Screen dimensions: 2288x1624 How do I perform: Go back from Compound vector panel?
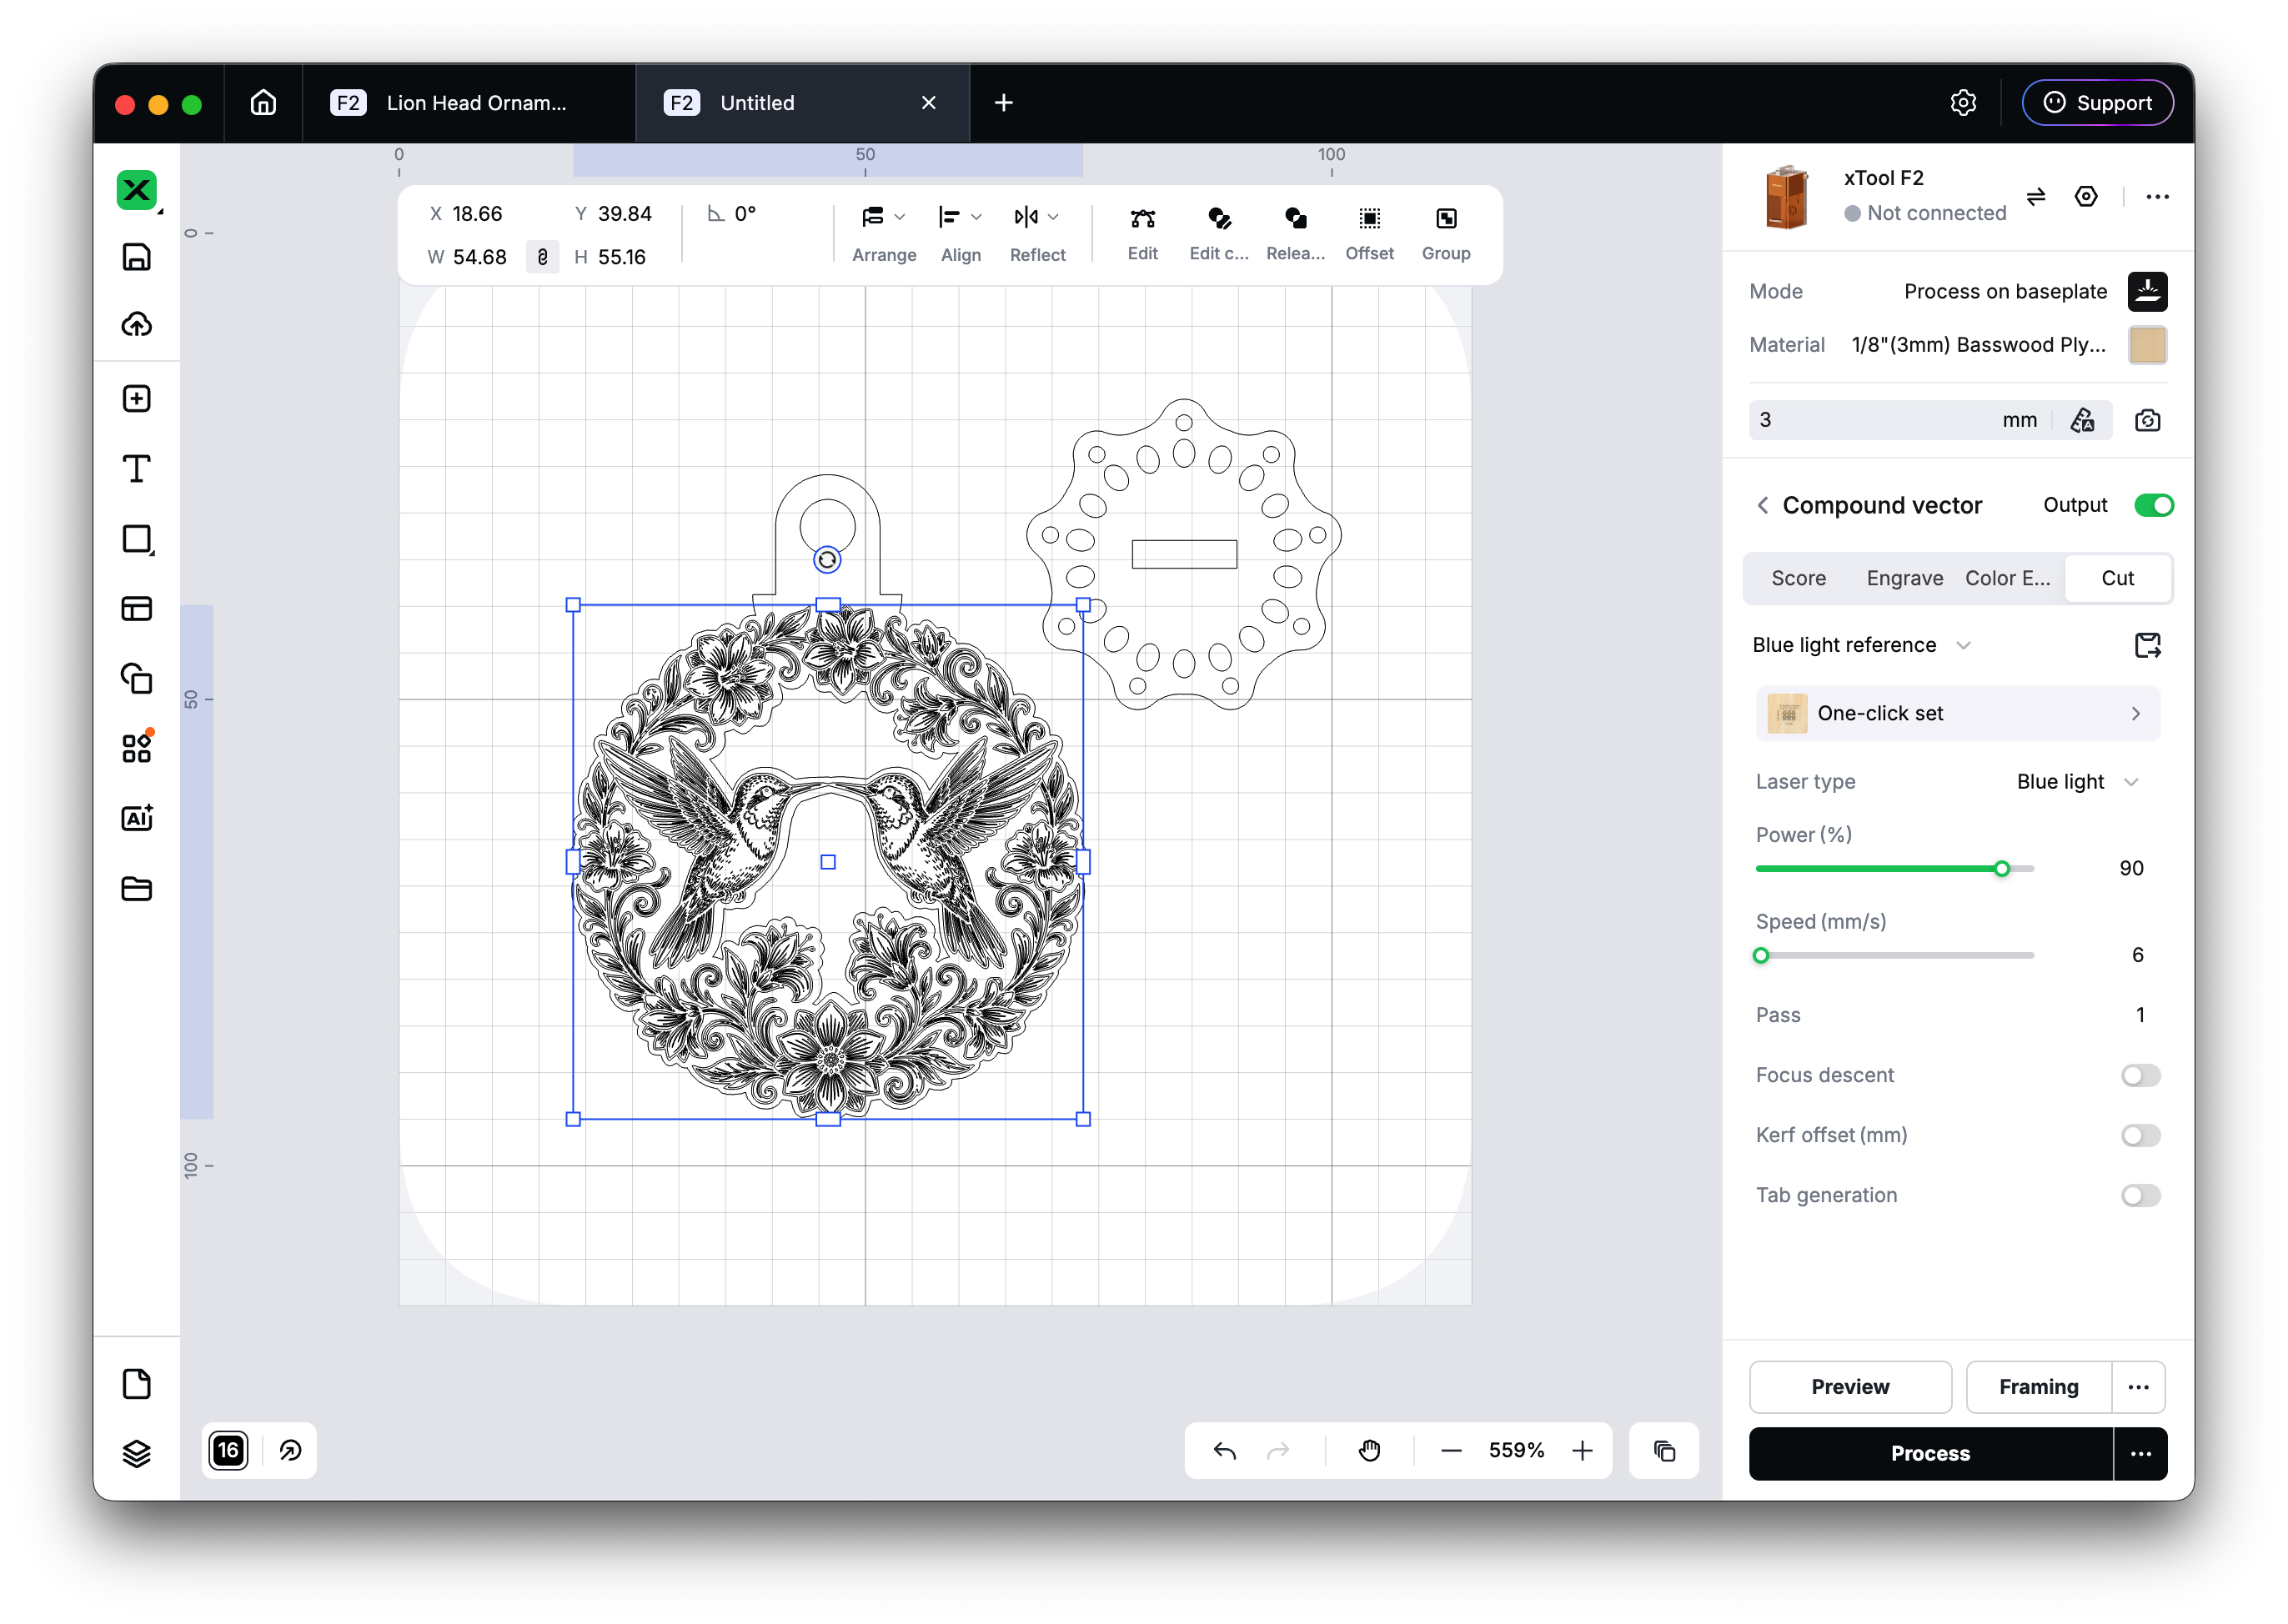(x=1762, y=505)
